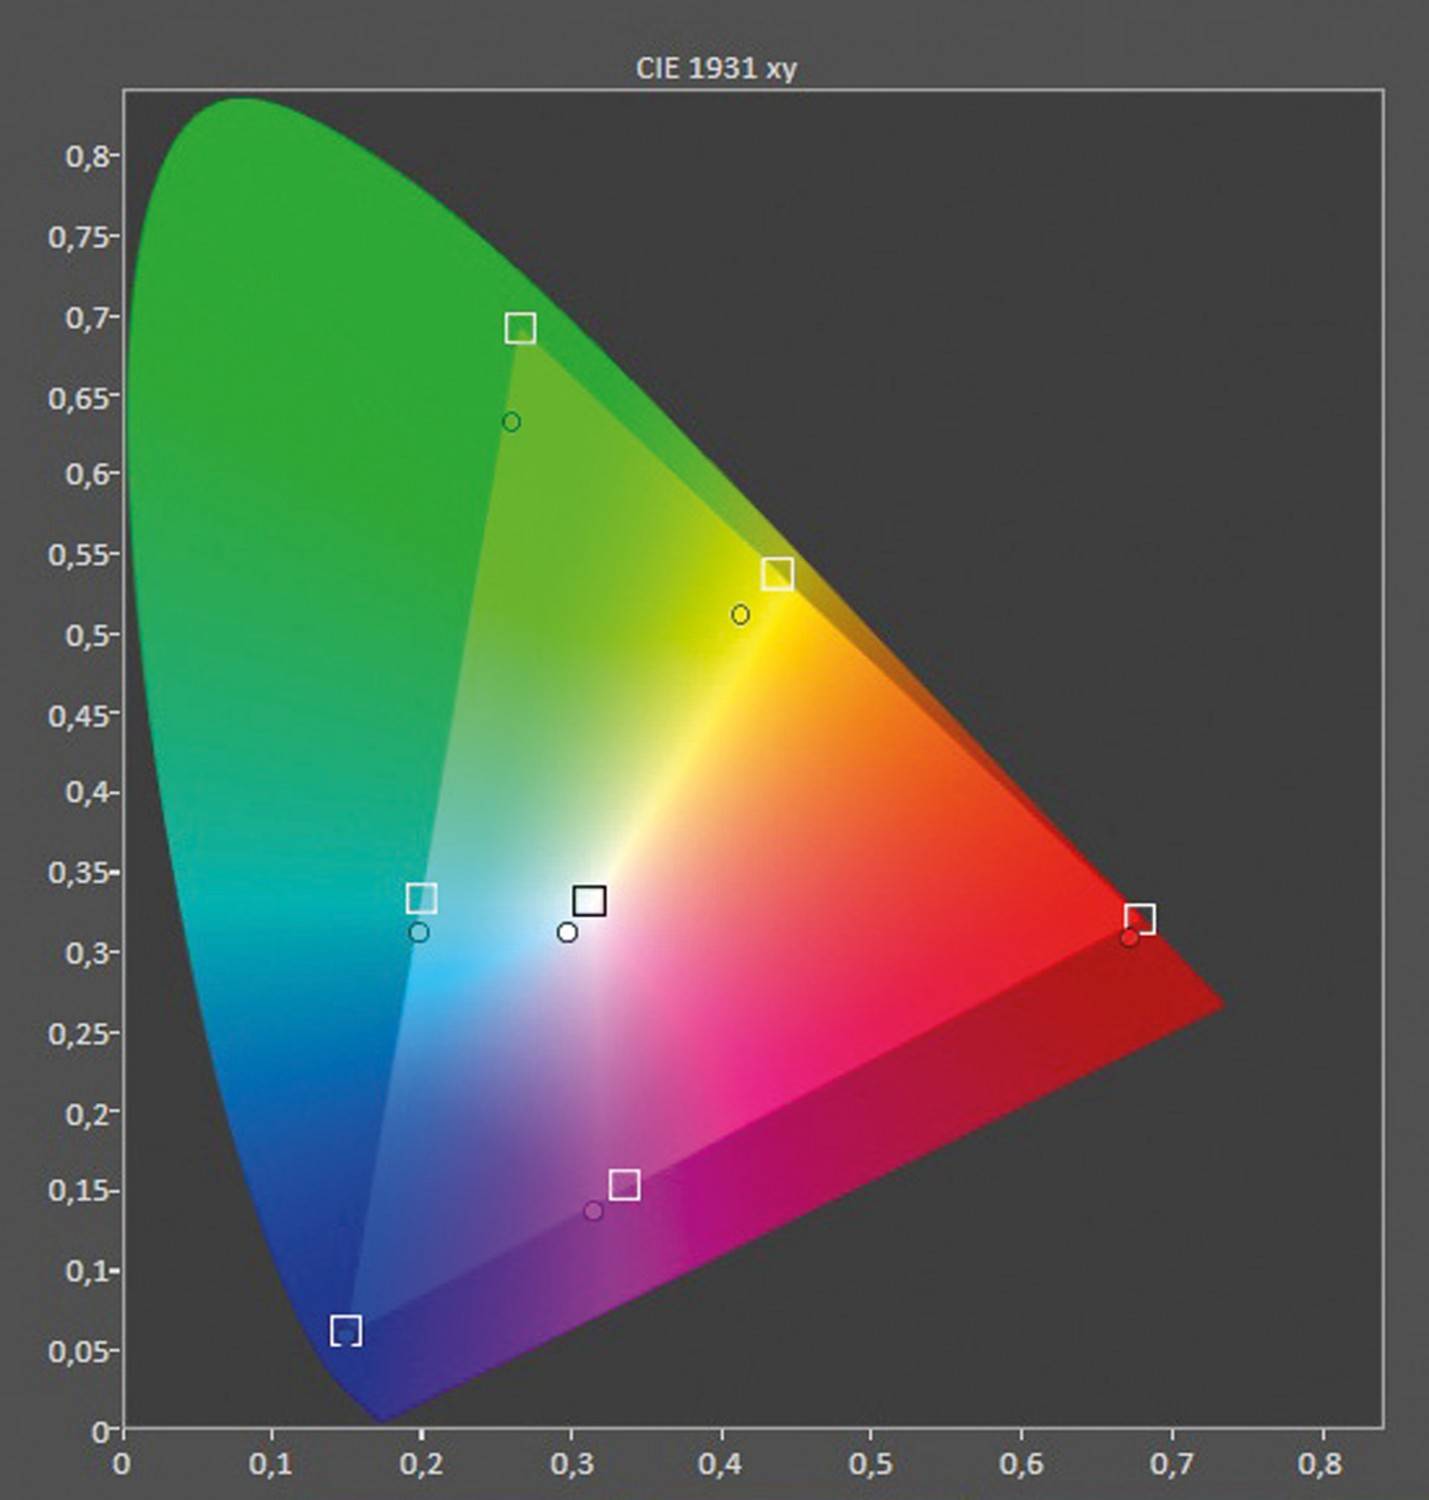
Task: Click the y-axis label '0,8'
Action: click(88, 155)
